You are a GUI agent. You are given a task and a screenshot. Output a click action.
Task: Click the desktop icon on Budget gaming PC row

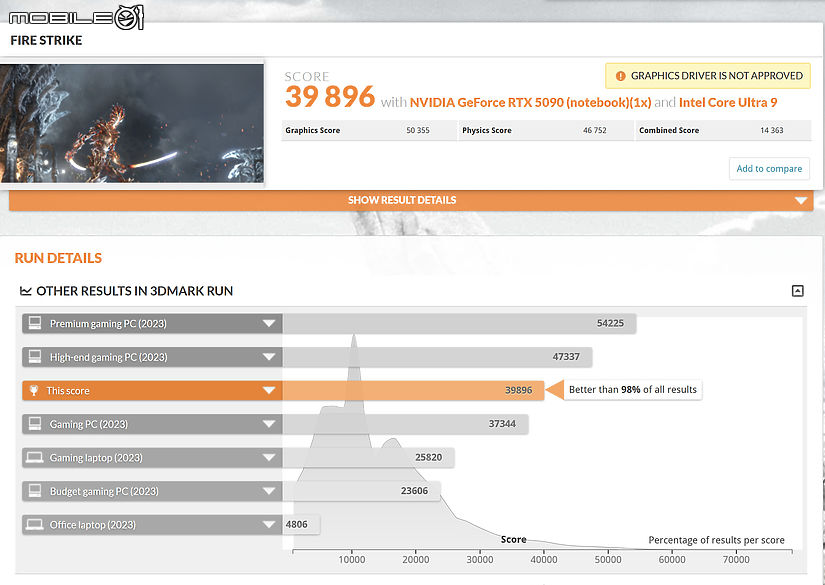point(35,491)
